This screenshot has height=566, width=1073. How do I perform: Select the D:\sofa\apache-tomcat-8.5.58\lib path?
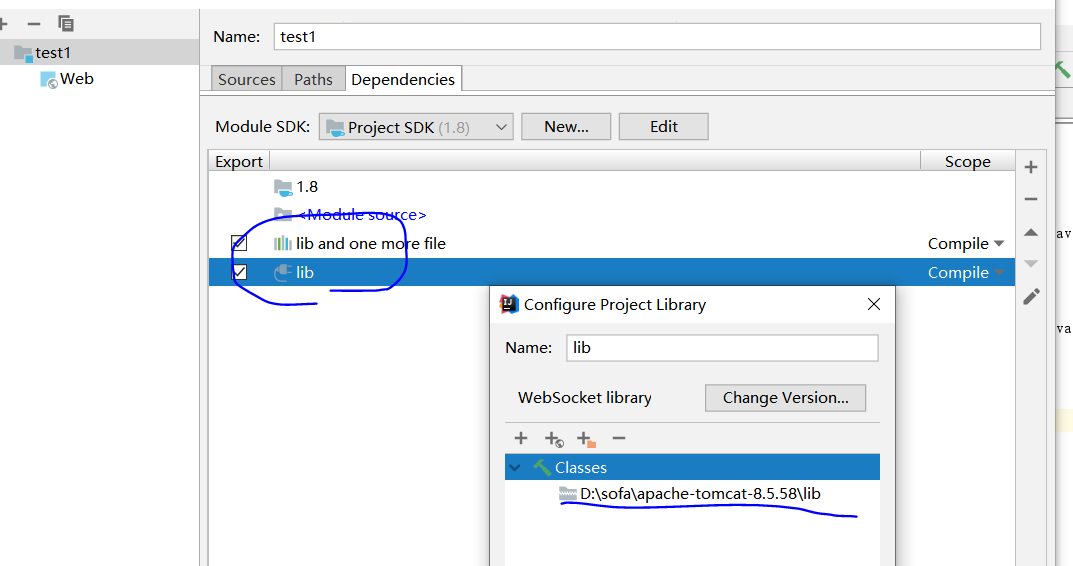(x=700, y=493)
